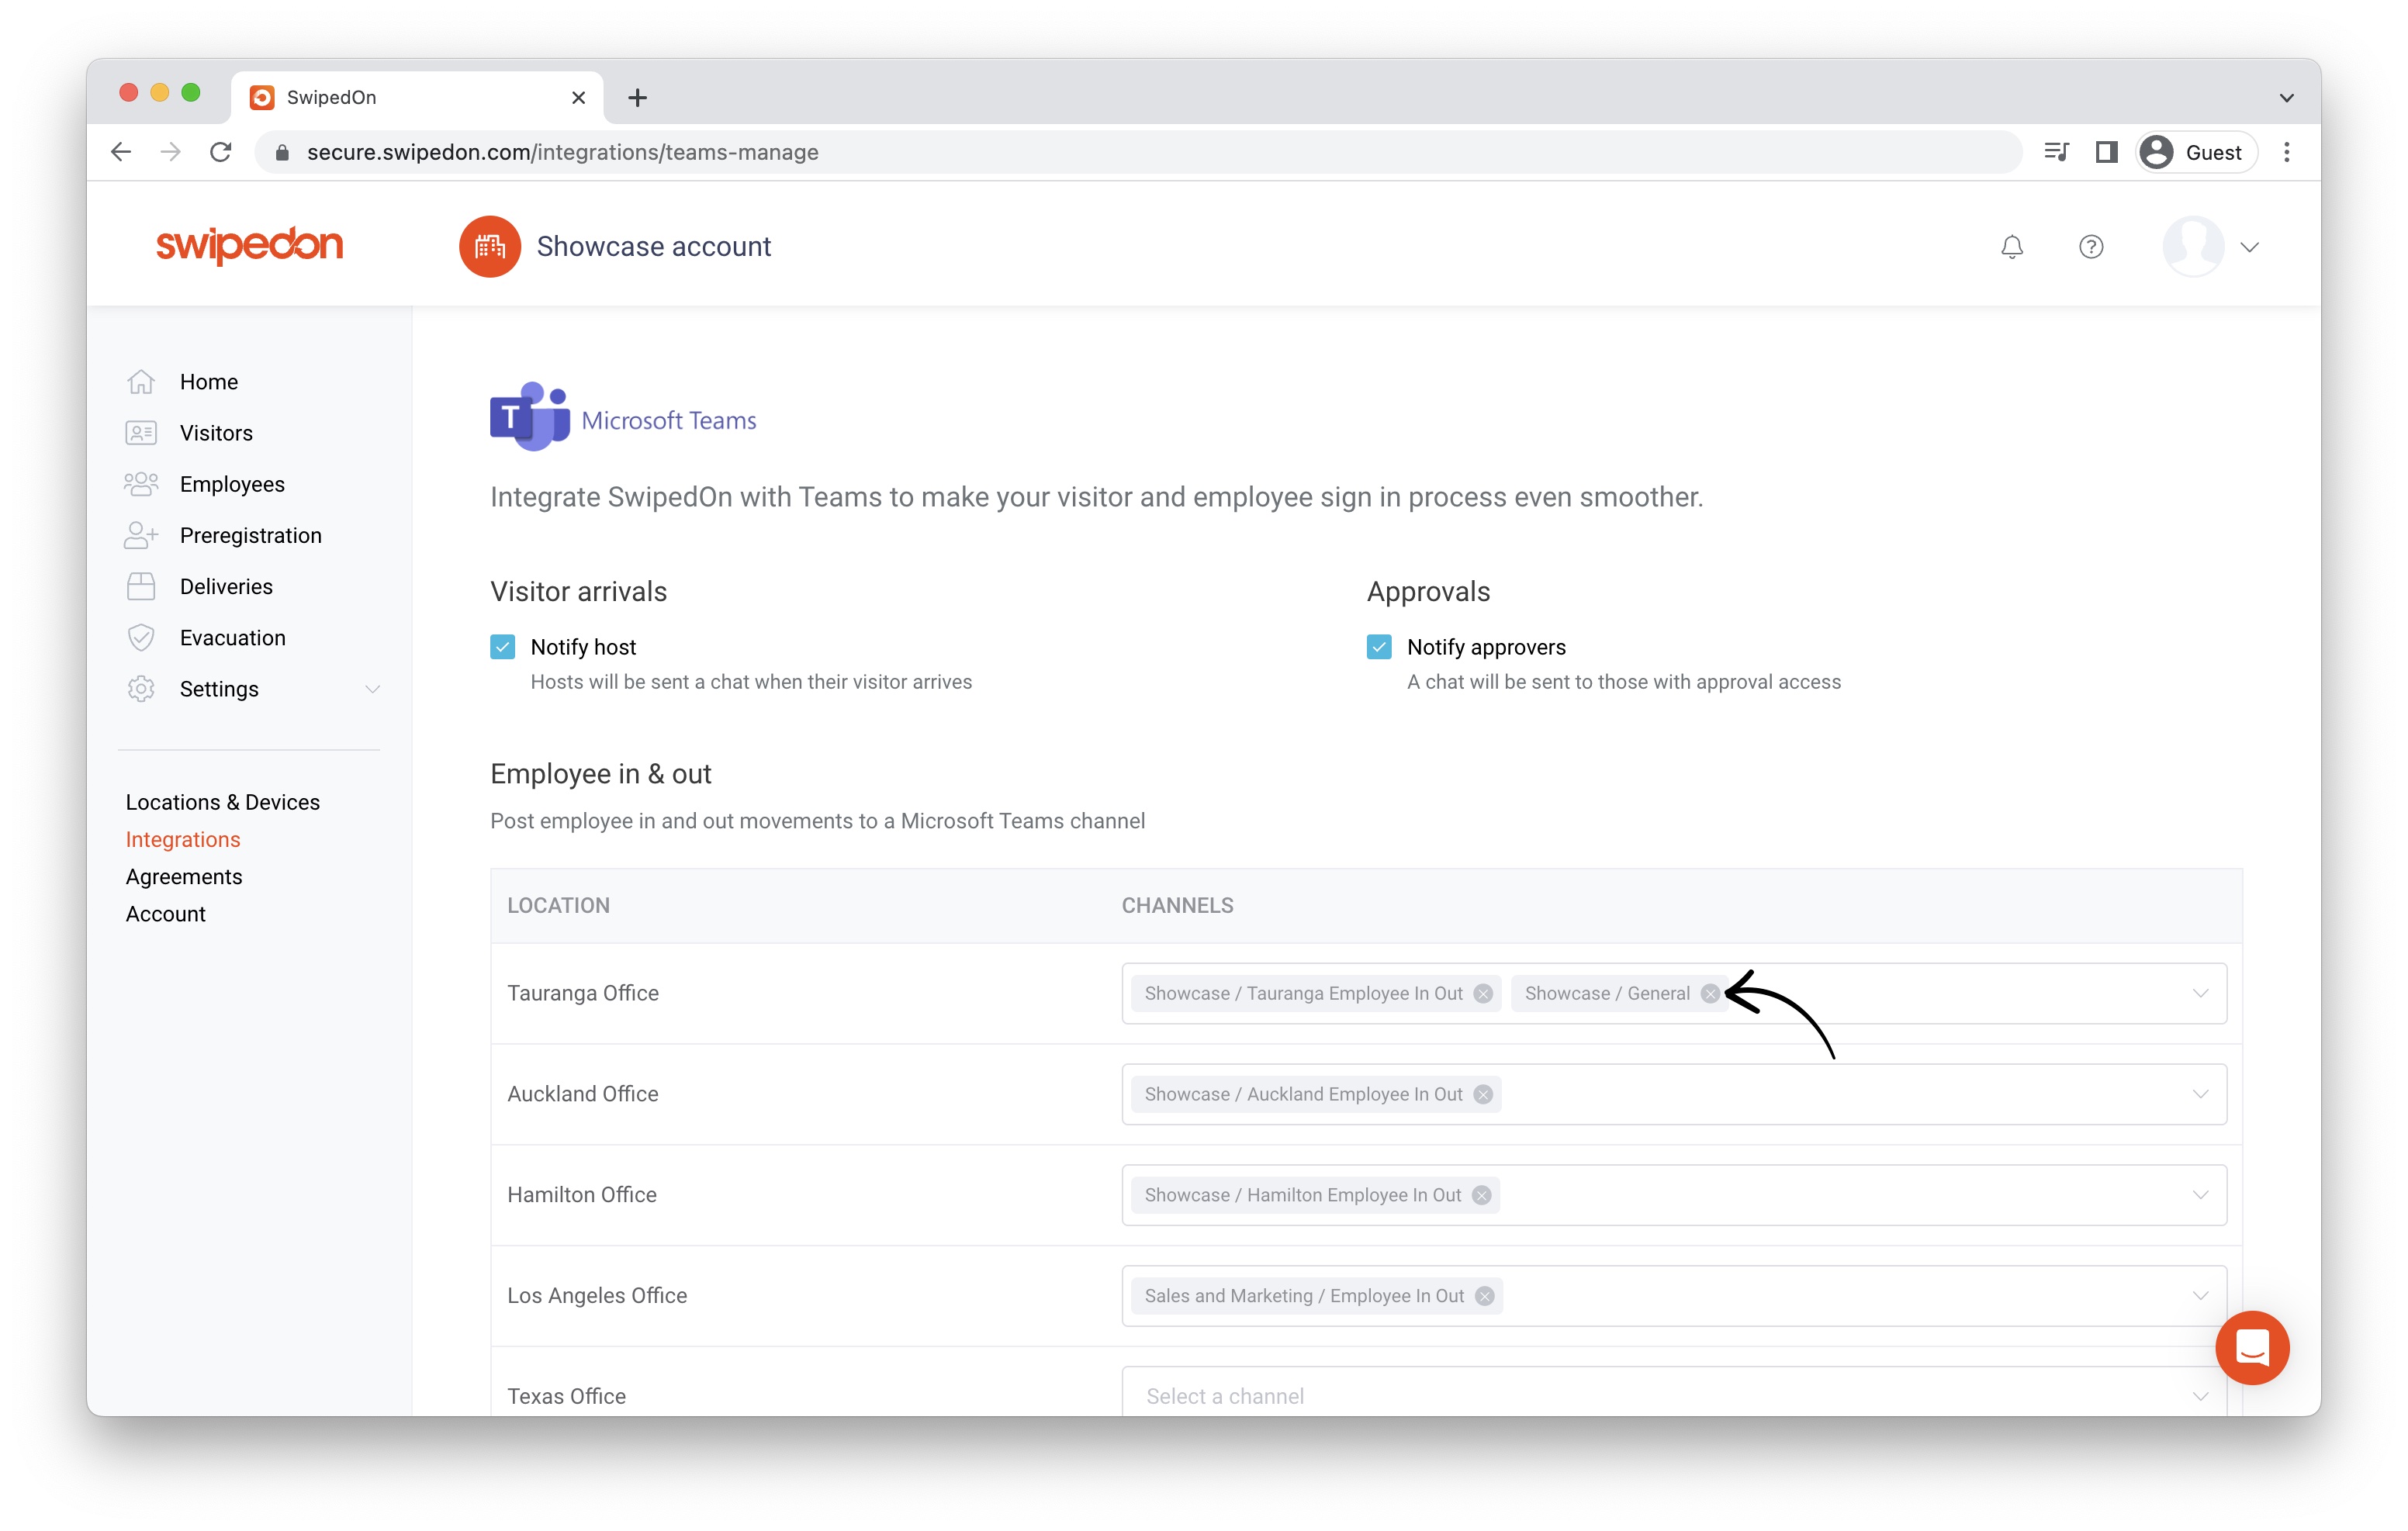This screenshot has width=2408, height=1531.
Task: Click the Guest profile button
Action: 2196,152
